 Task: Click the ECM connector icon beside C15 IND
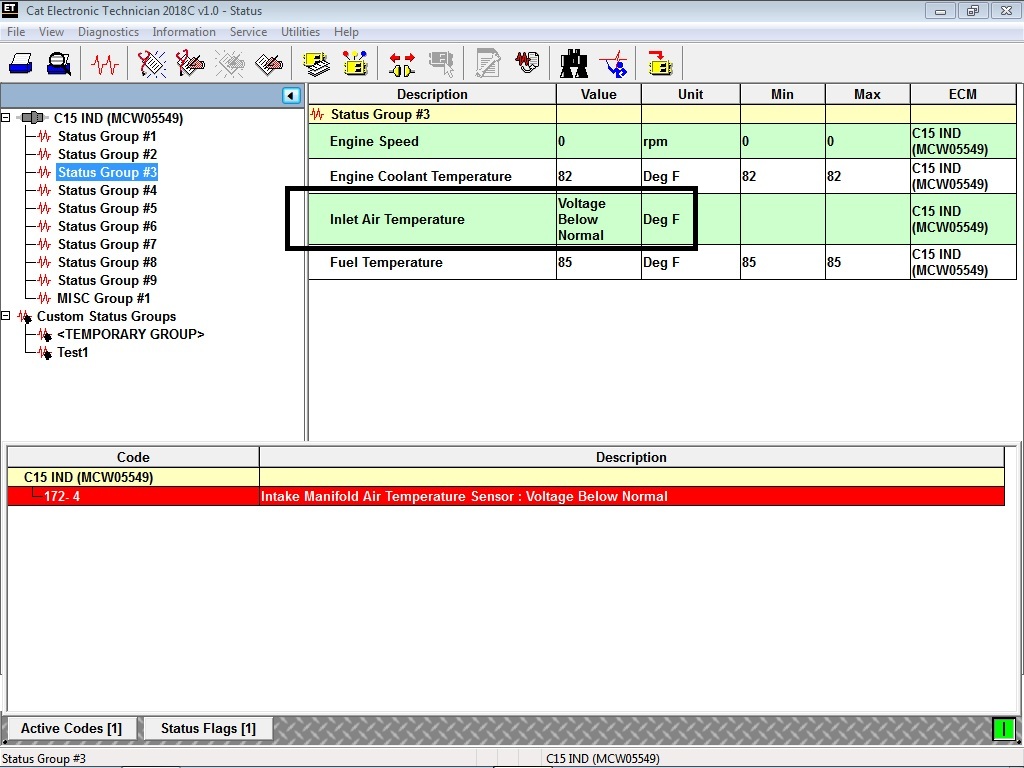32,118
